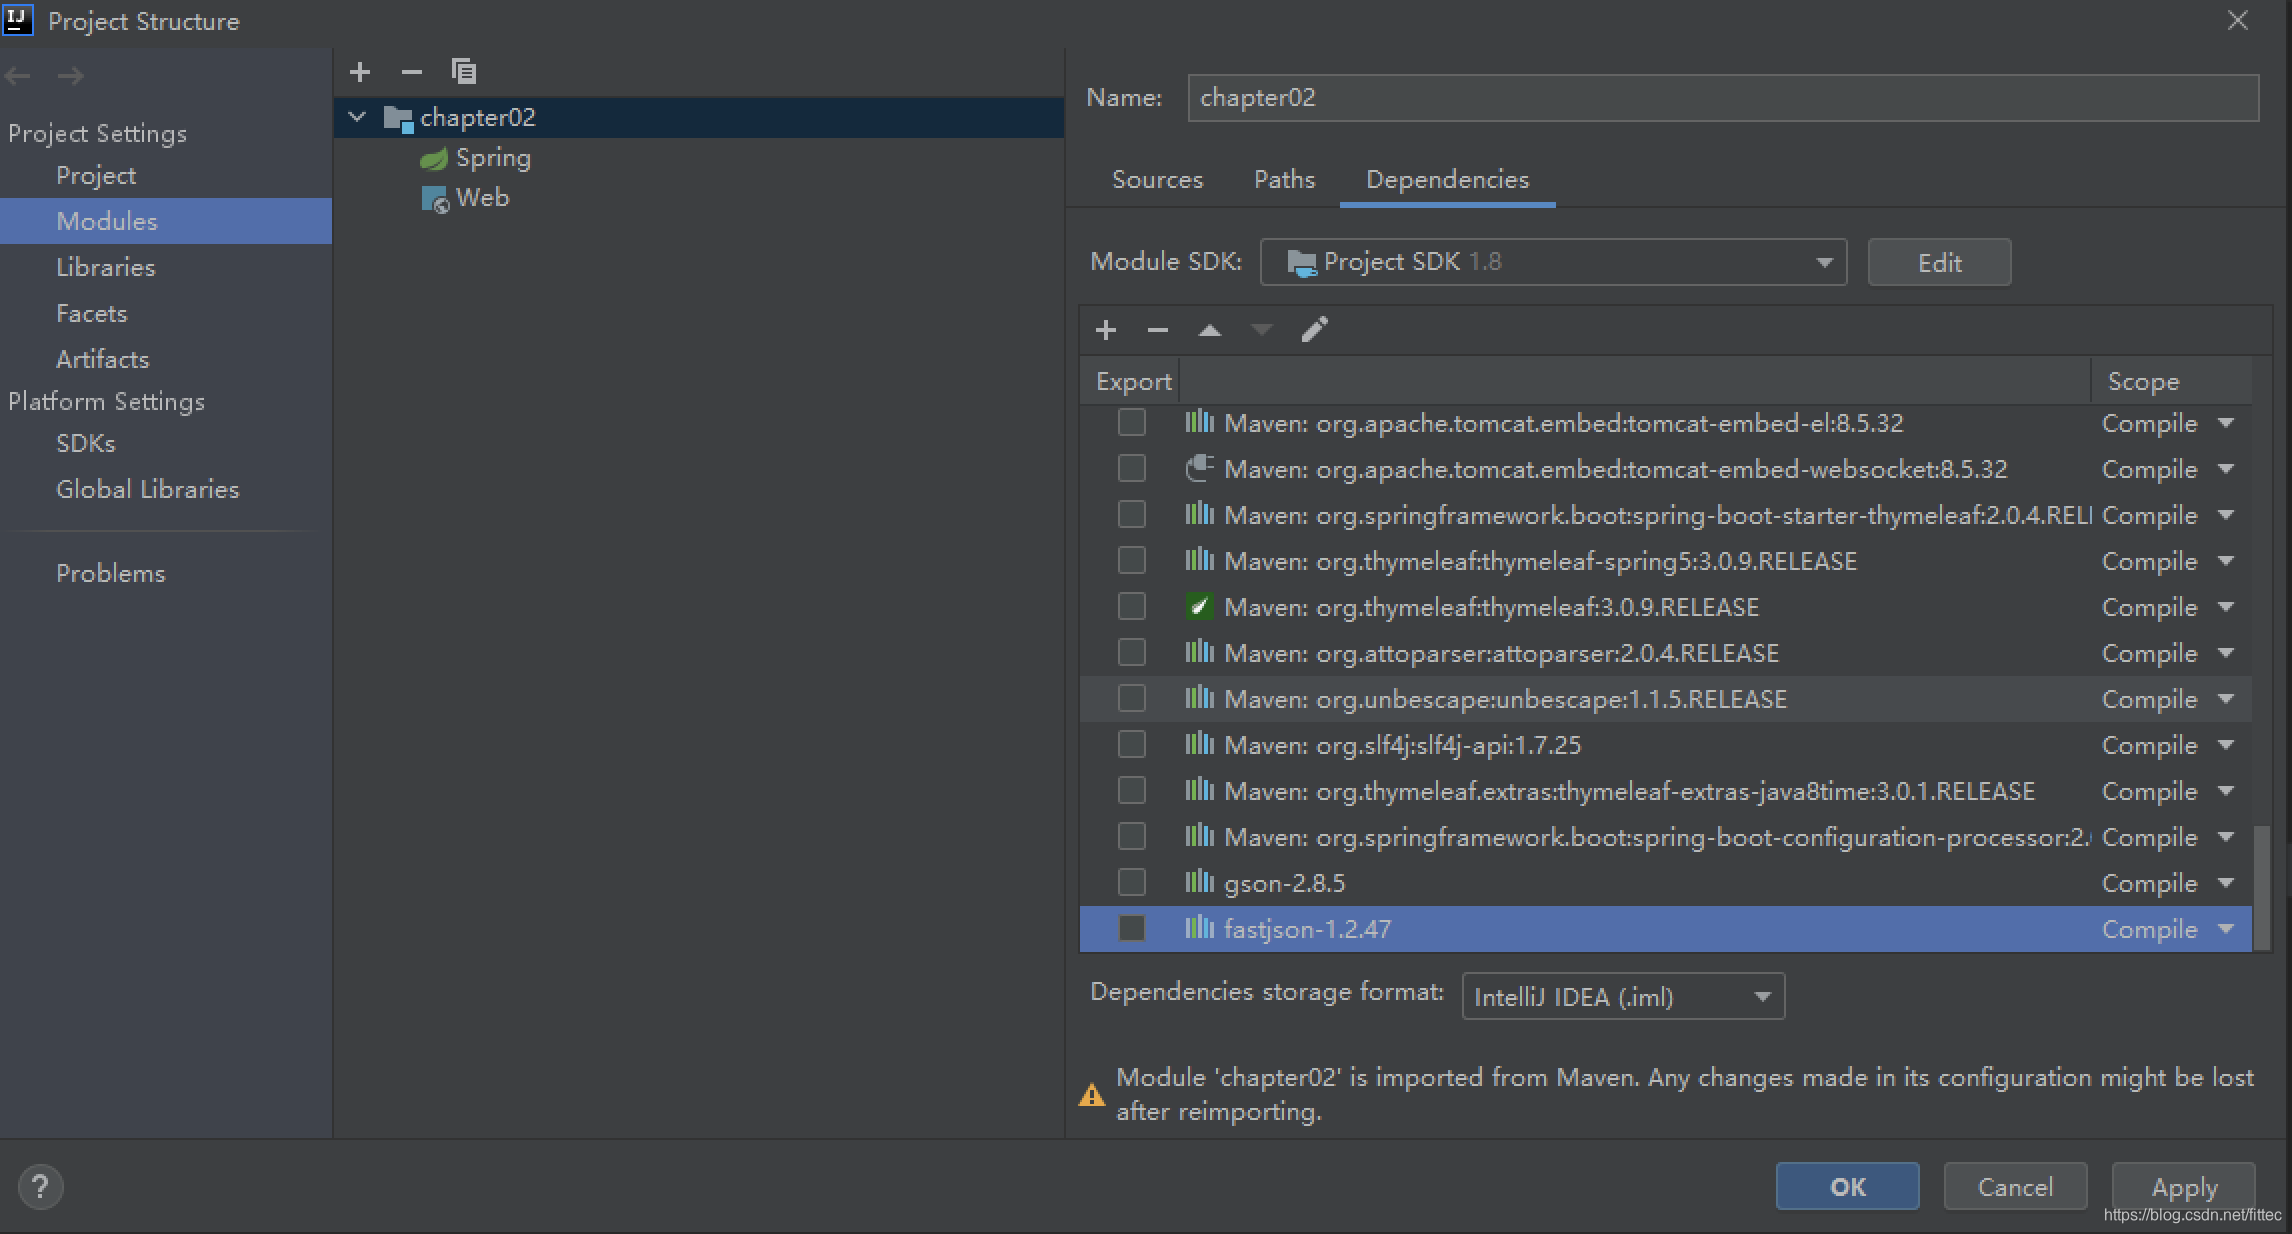Toggle the export checkbox for thymeleaf-spring5
2292x1234 pixels.
click(1131, 560)
